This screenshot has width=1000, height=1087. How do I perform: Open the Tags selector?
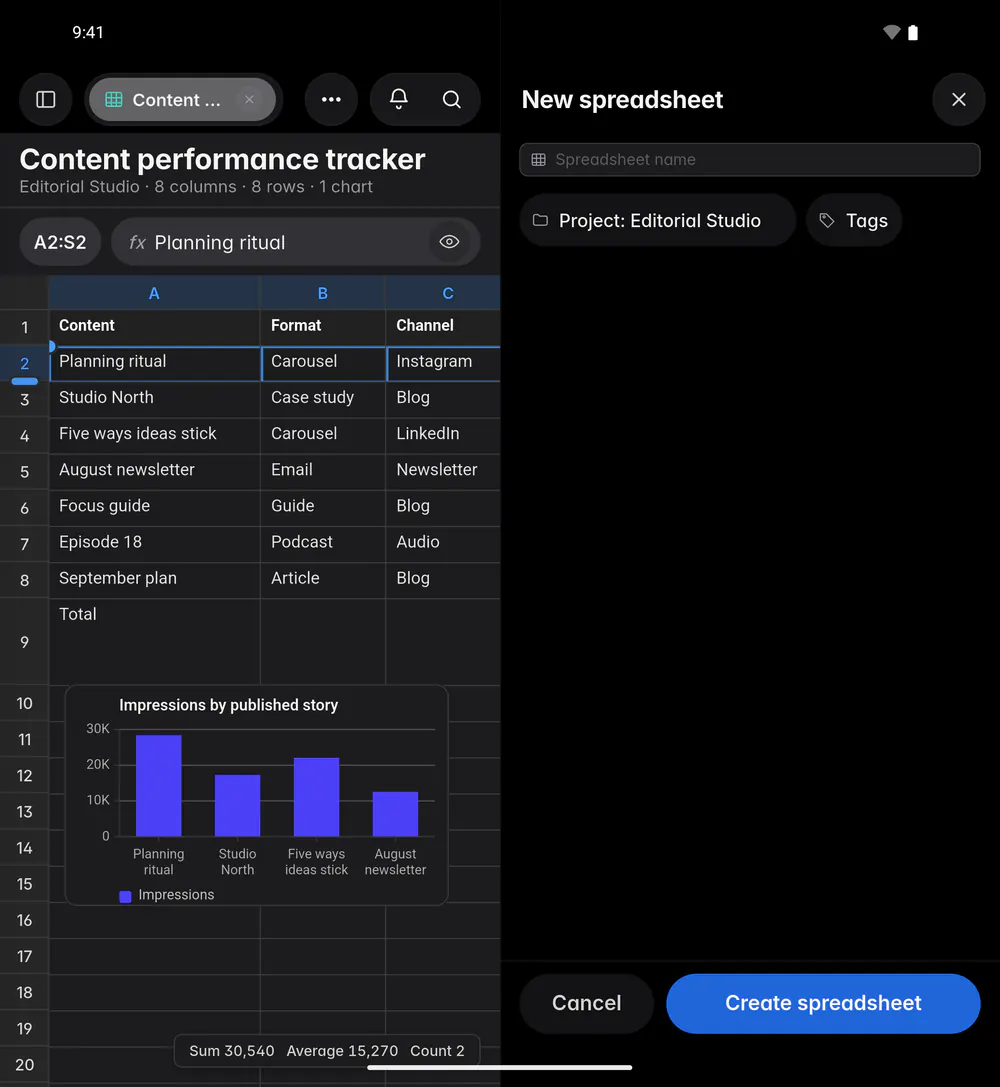pyautogui.click(x=854, y=220)
